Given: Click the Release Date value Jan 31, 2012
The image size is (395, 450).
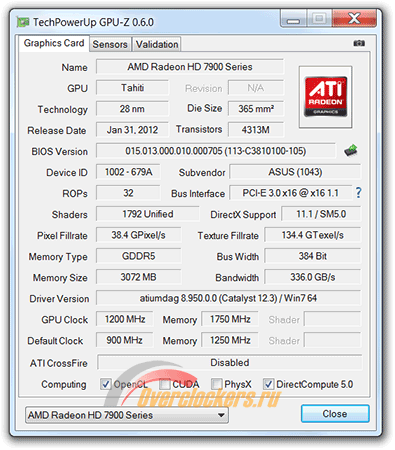Looking at the screenshot, I should click(x=132, y=130).
